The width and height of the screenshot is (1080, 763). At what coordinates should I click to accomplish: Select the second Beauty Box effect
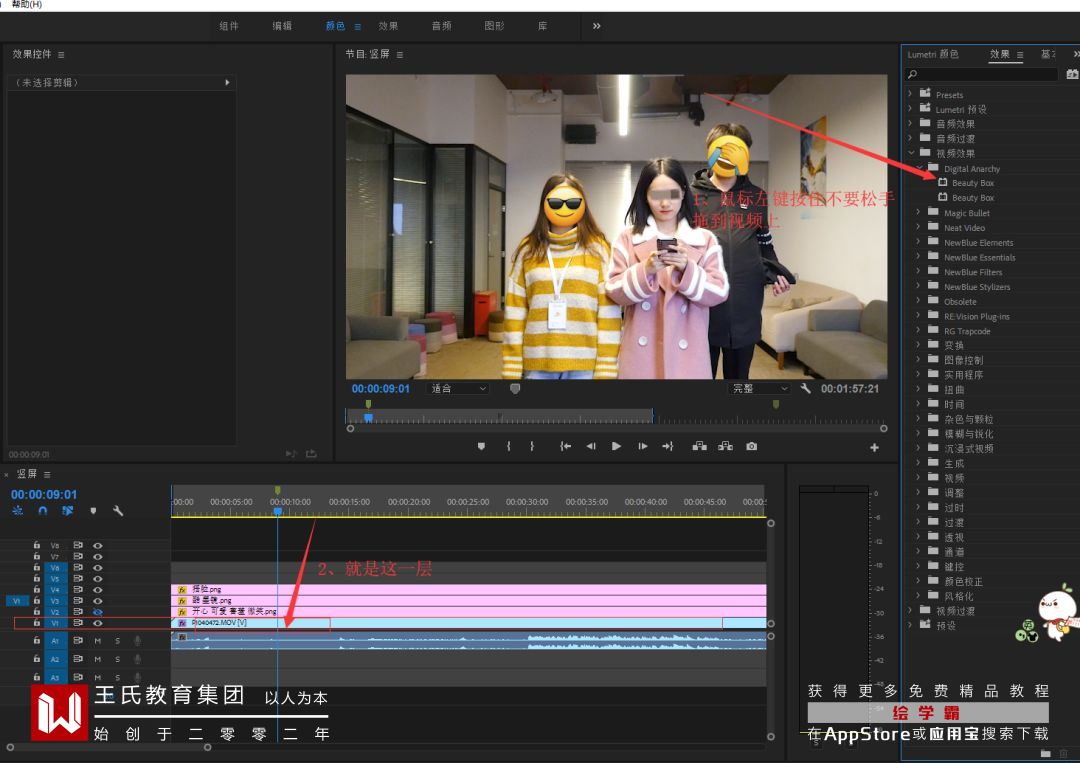point(973,198)
